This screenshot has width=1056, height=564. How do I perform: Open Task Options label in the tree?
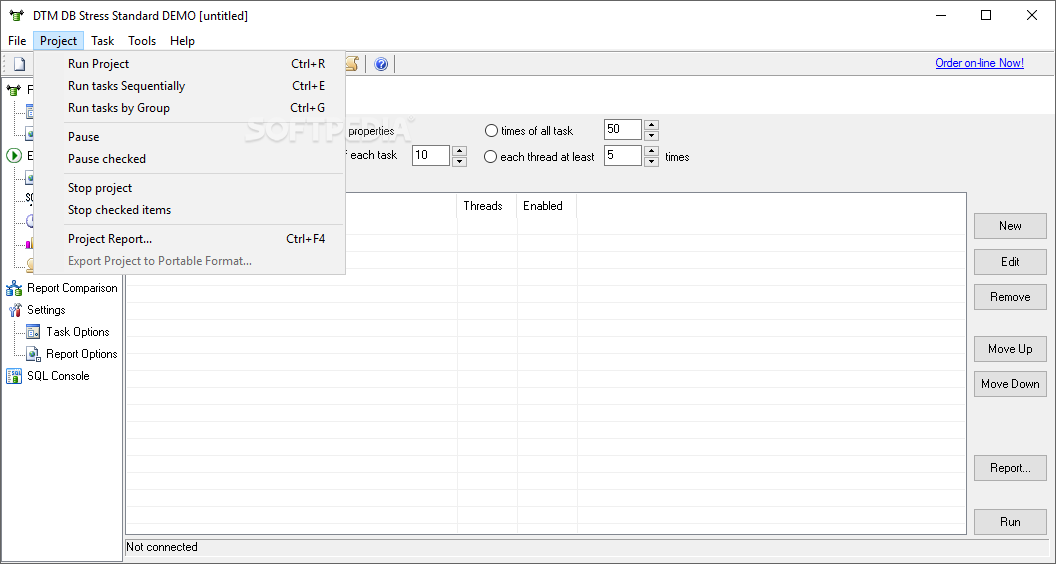(77, 332)
